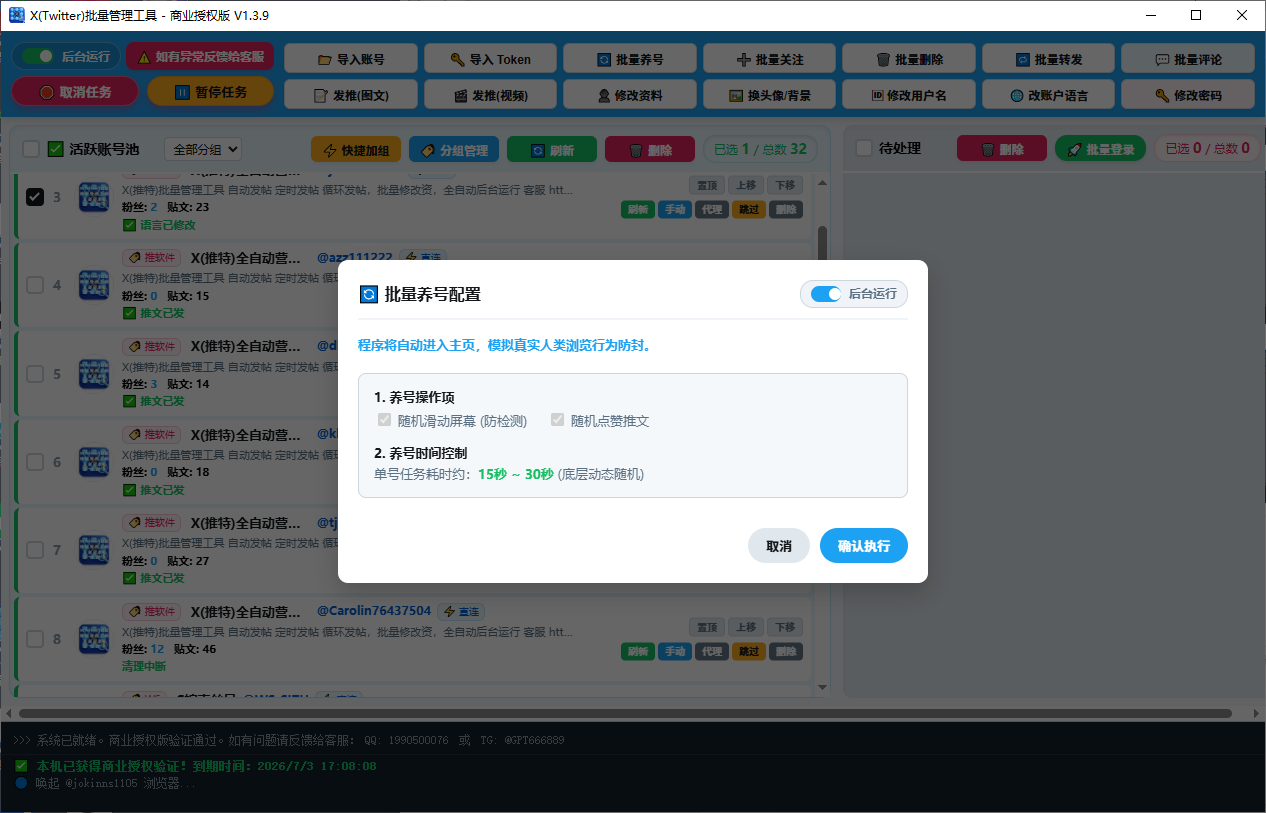Click the horizontal scrollbar above the log
Image resolution: width=1266 pixels, height=813 pixels.
point(625,713)
